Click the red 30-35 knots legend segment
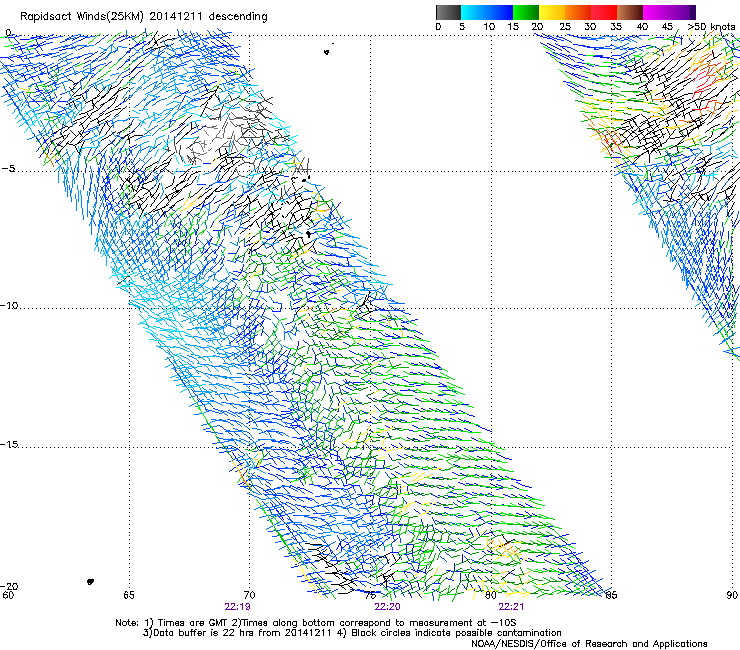 [x=604, y=12]
